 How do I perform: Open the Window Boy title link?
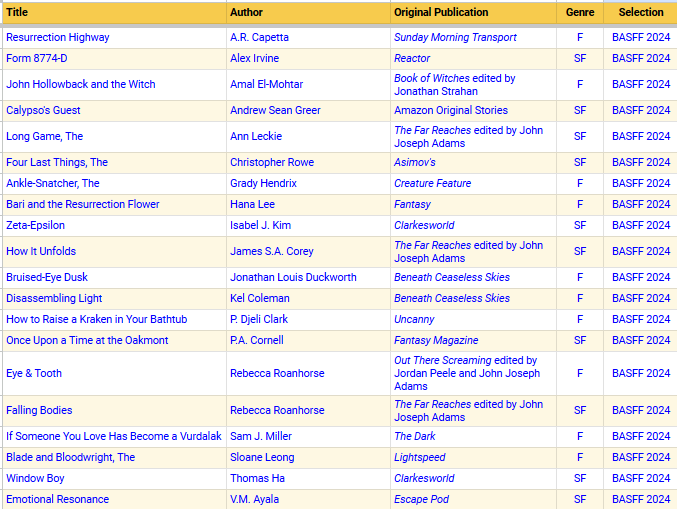(35, 478)
